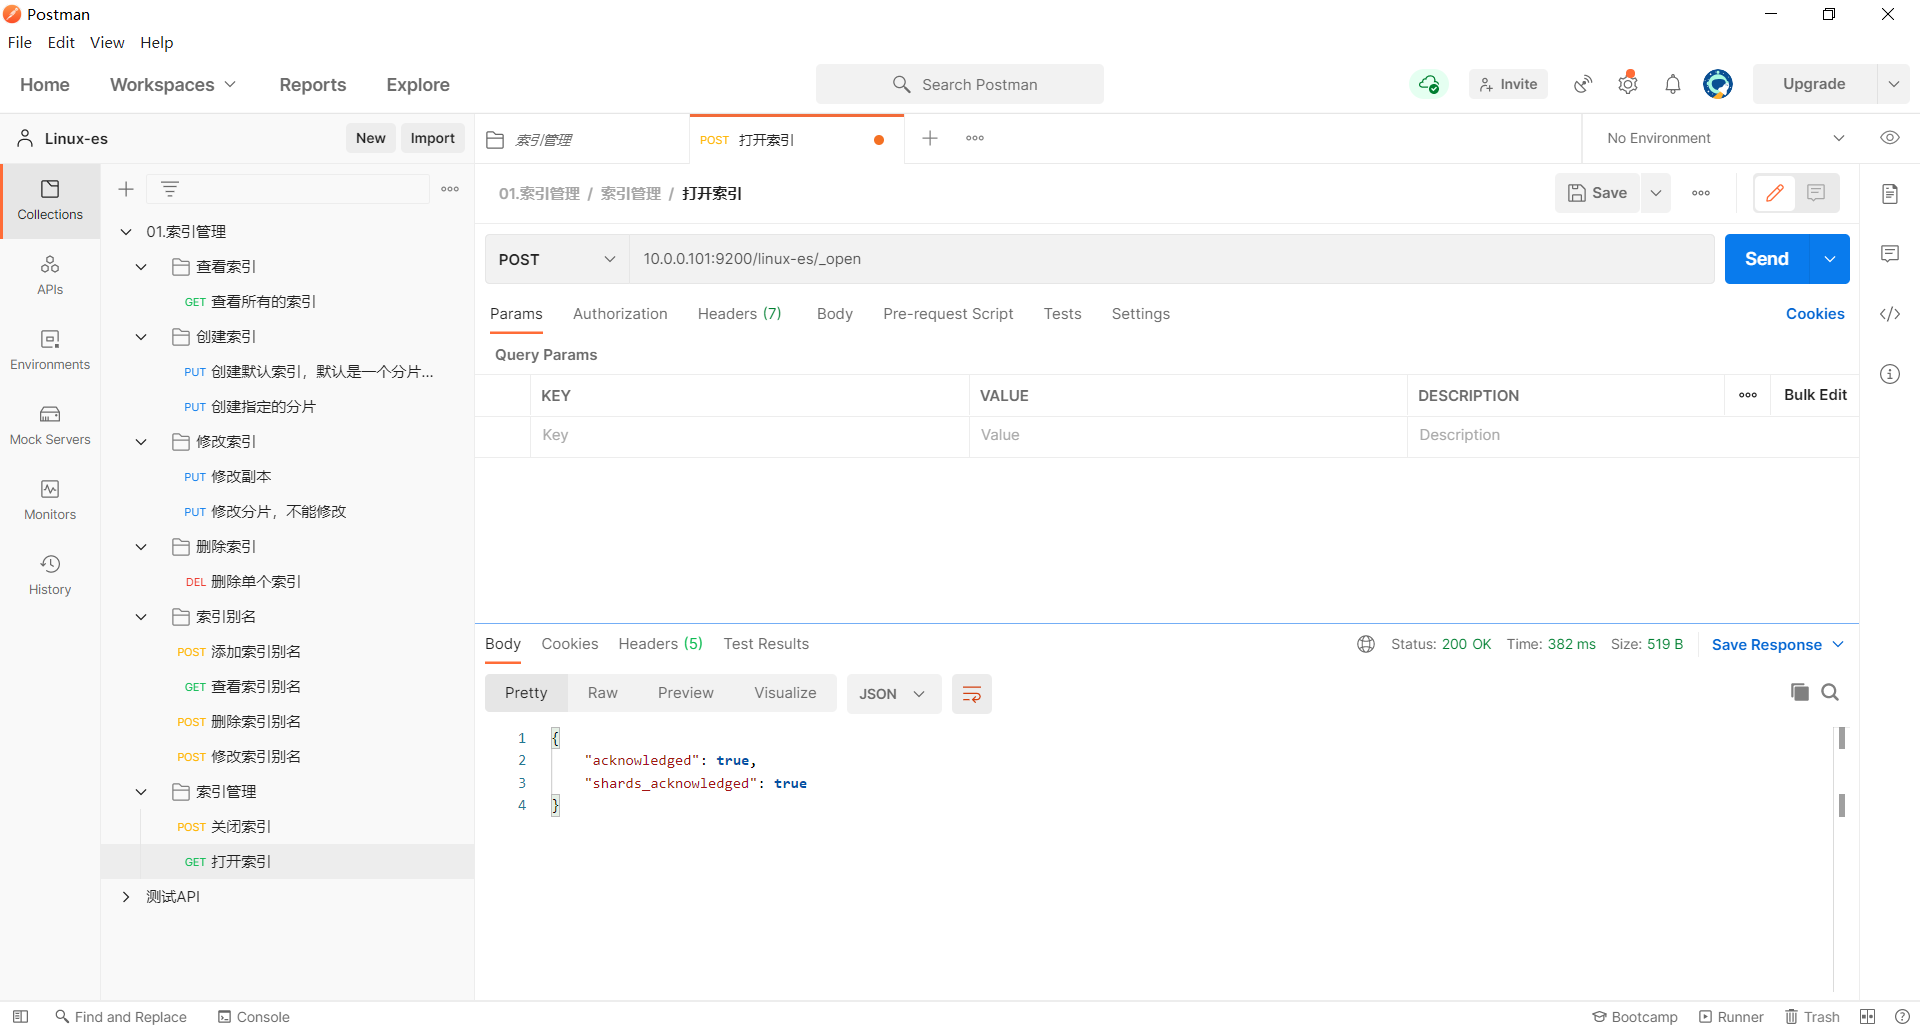
Task: Click the Import button
Action: (x=432, y=138)
